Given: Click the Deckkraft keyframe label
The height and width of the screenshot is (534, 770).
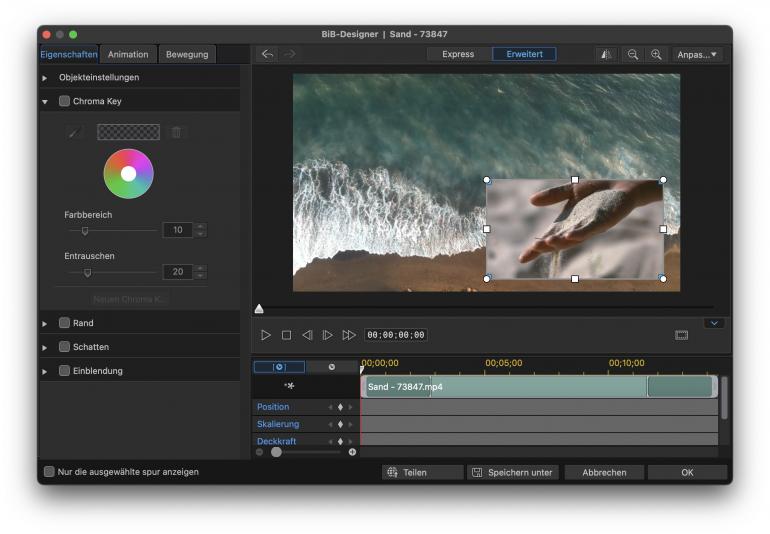Looking at the screenshot, I should pos(276,441).
